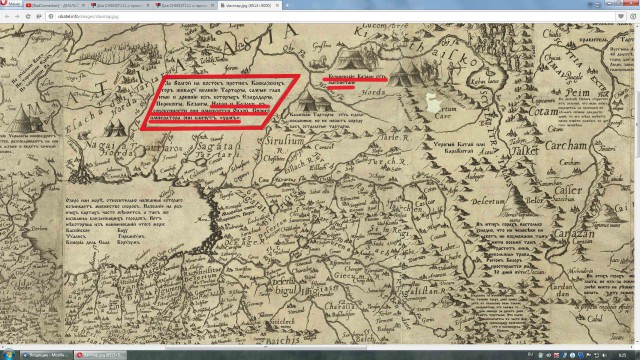Switch to Opera jpg window in taskbar
The width and height of the screenshot is (640, 360).
(101, 355)
